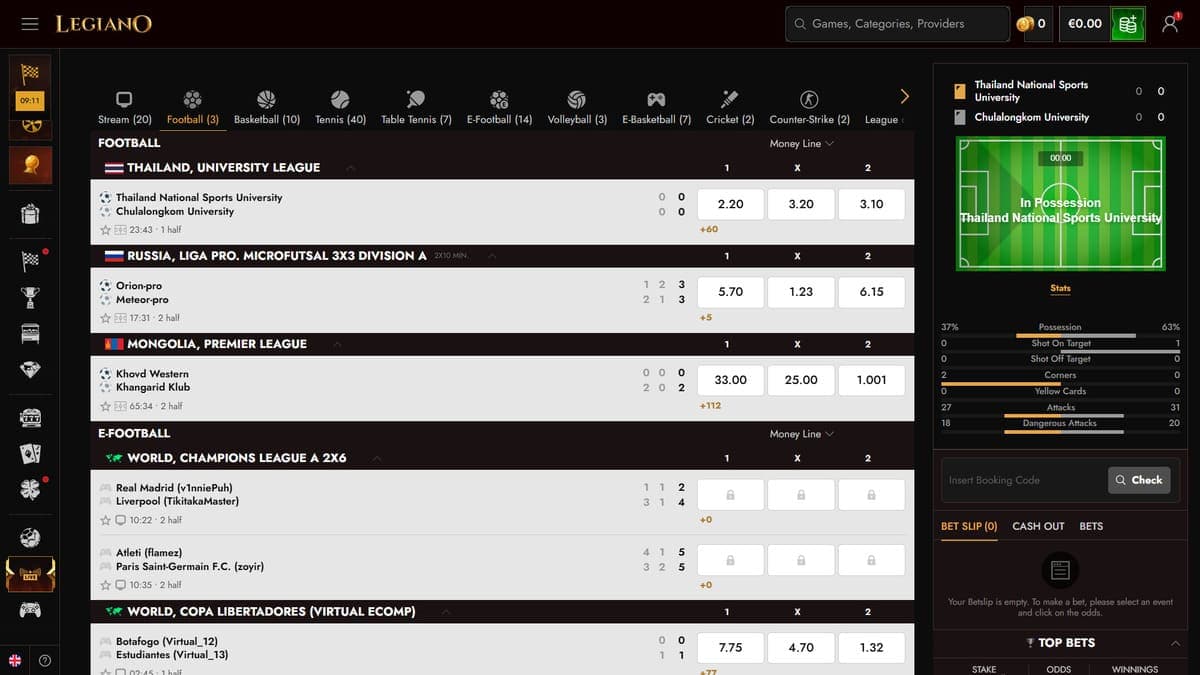Open the football sports sidebar icon
This screenshot has width=1200, height=675.
[x=31, y=538]
